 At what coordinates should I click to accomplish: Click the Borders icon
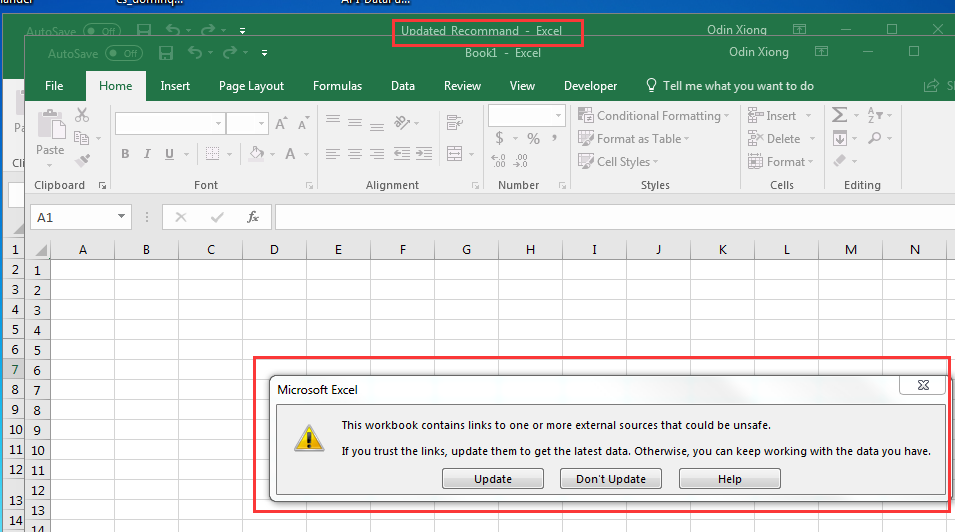tap(212, 154)
